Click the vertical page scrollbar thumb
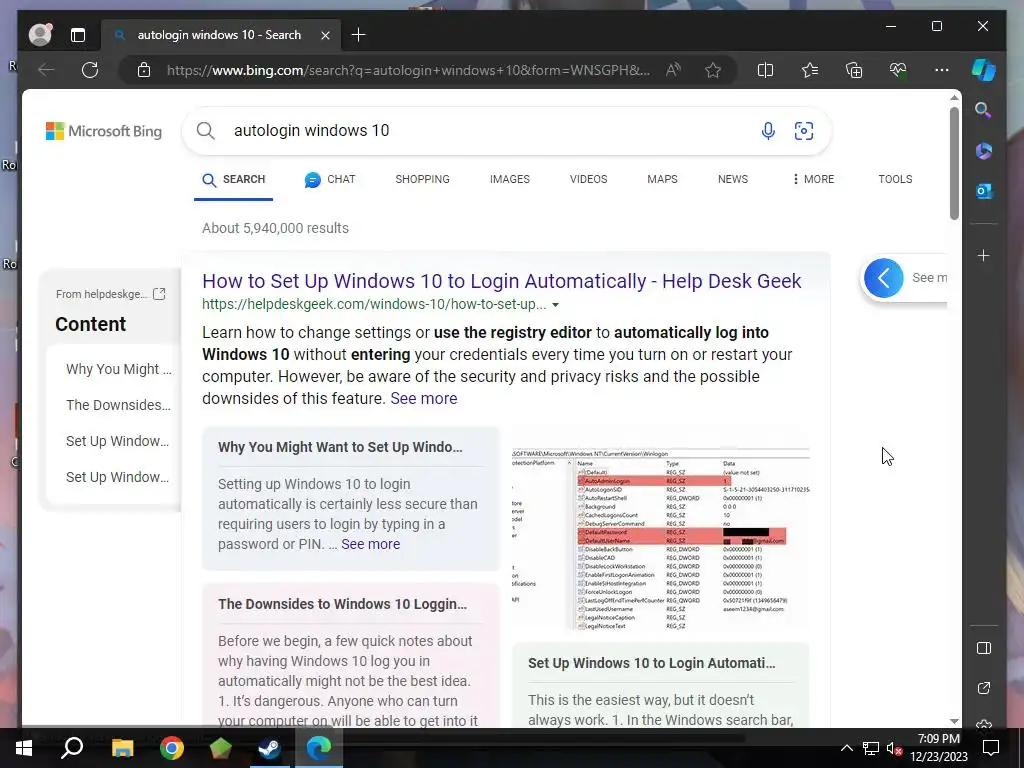Image resolution: width=1024 pixels, height=768 pixels. point(954,163)
